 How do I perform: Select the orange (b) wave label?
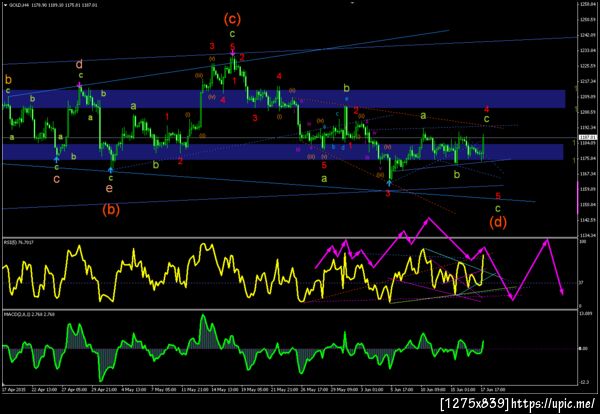coord(111,209)
